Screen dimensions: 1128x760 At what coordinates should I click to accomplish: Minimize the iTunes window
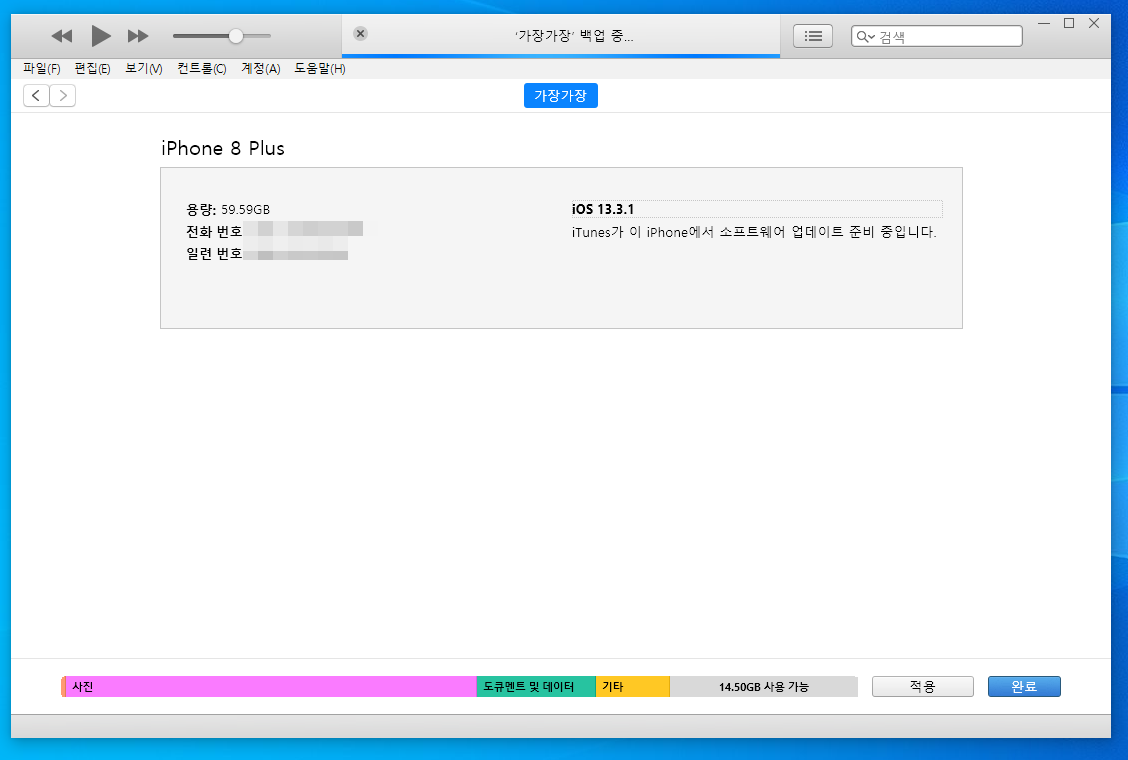pyautogui.click(x=1044, y=23)
